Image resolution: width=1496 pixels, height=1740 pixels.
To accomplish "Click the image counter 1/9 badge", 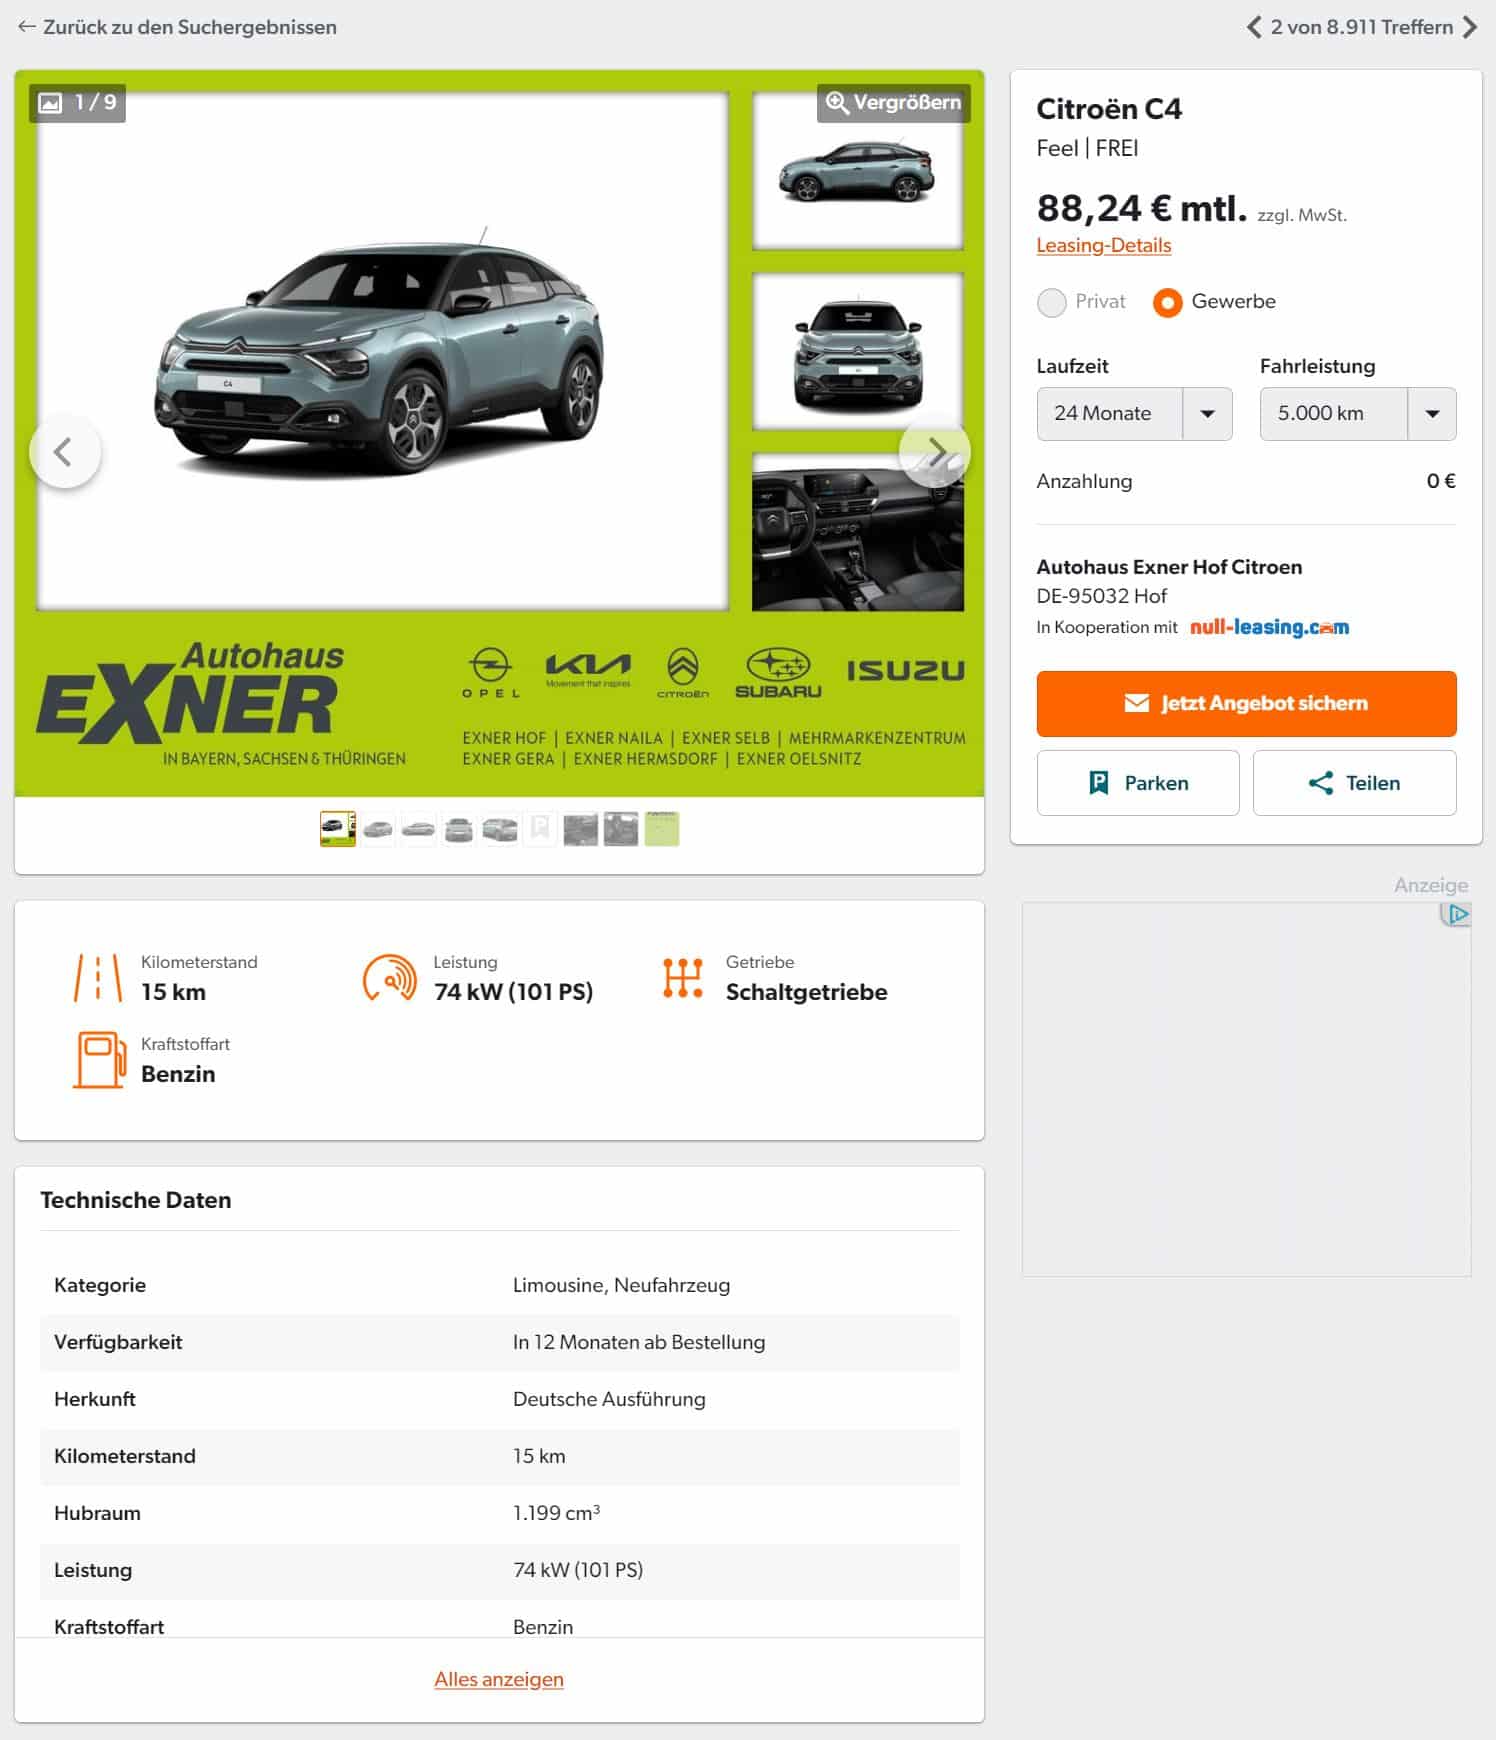I will point(78,102).
